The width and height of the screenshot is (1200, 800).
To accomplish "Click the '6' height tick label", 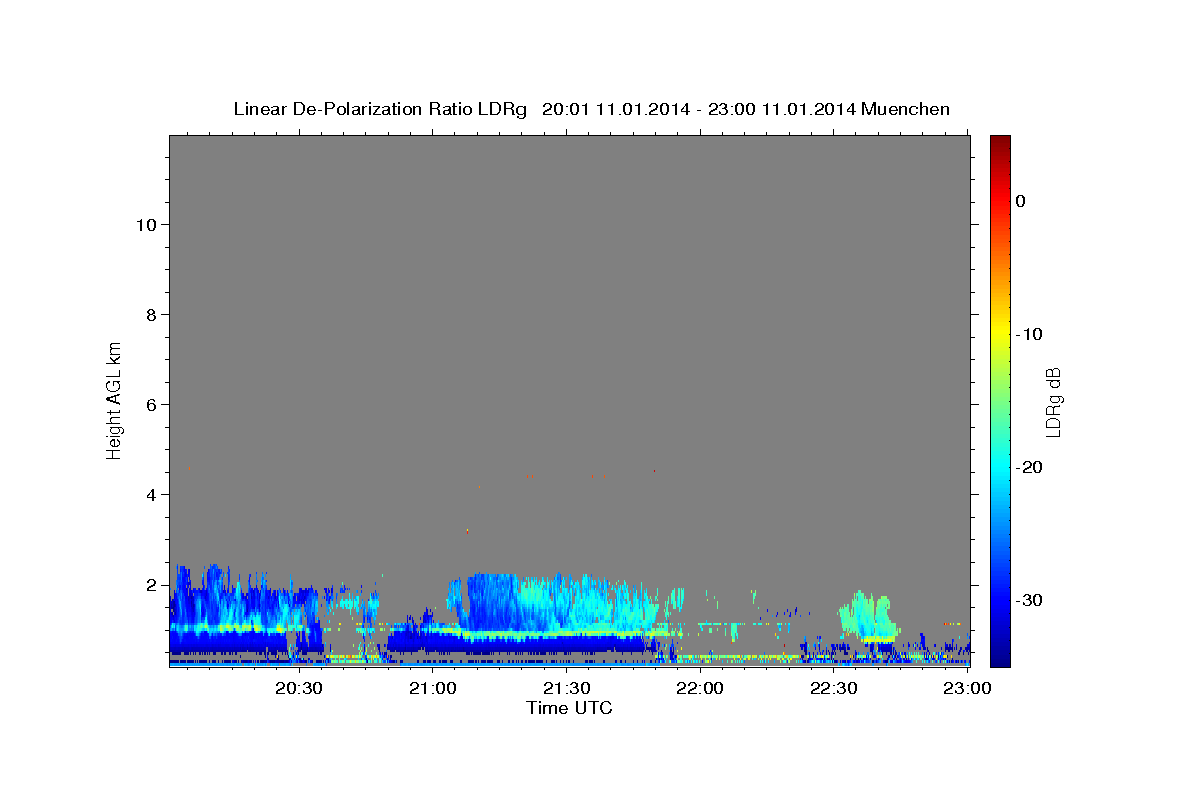I will pos(150,404).
